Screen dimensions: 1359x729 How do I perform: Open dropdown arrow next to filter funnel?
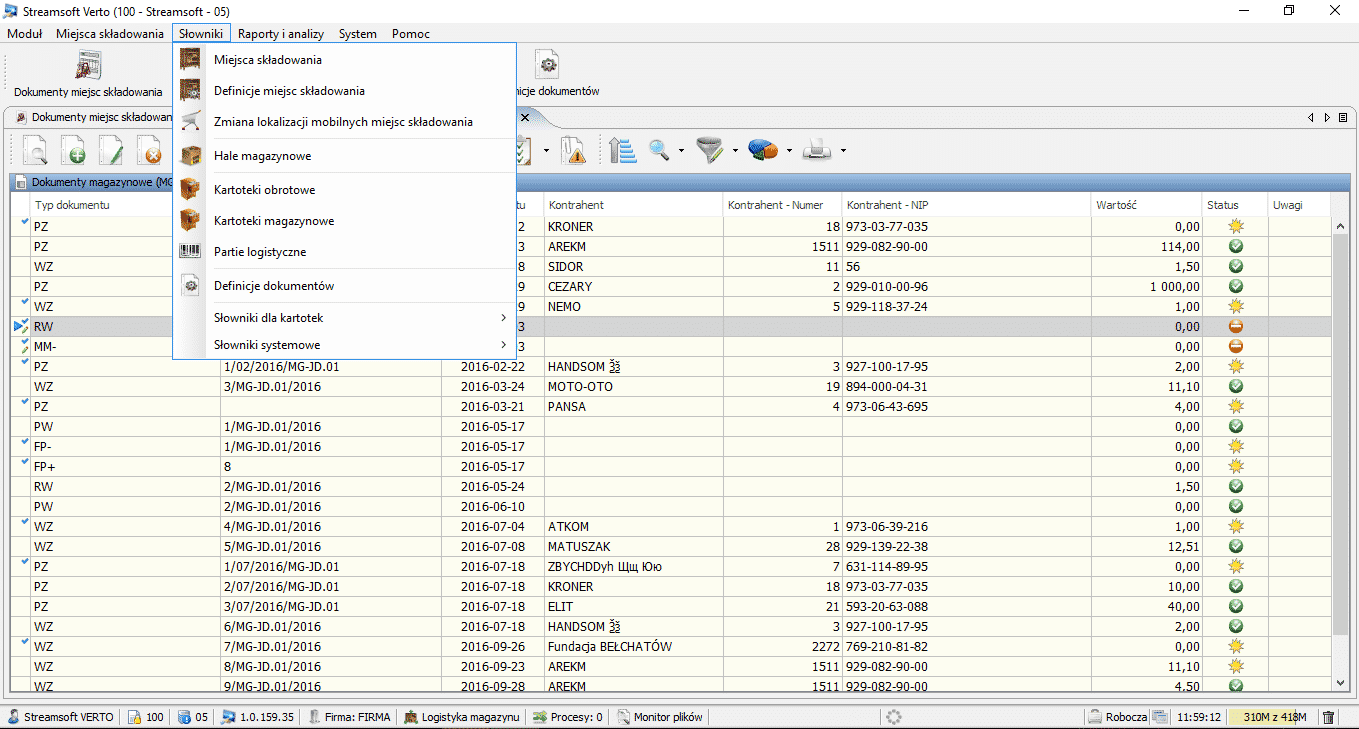point(735,152)
